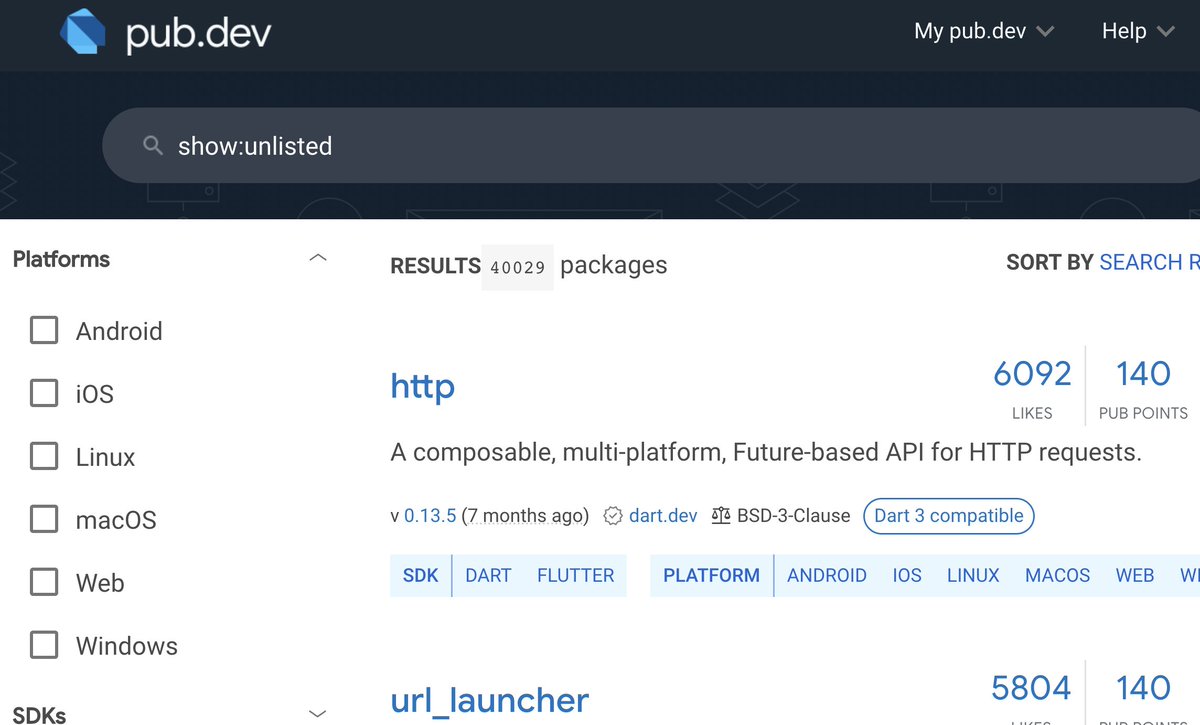Select the LINUX platform tag
The image size is (1200, 725).
(x=973, y=576)
